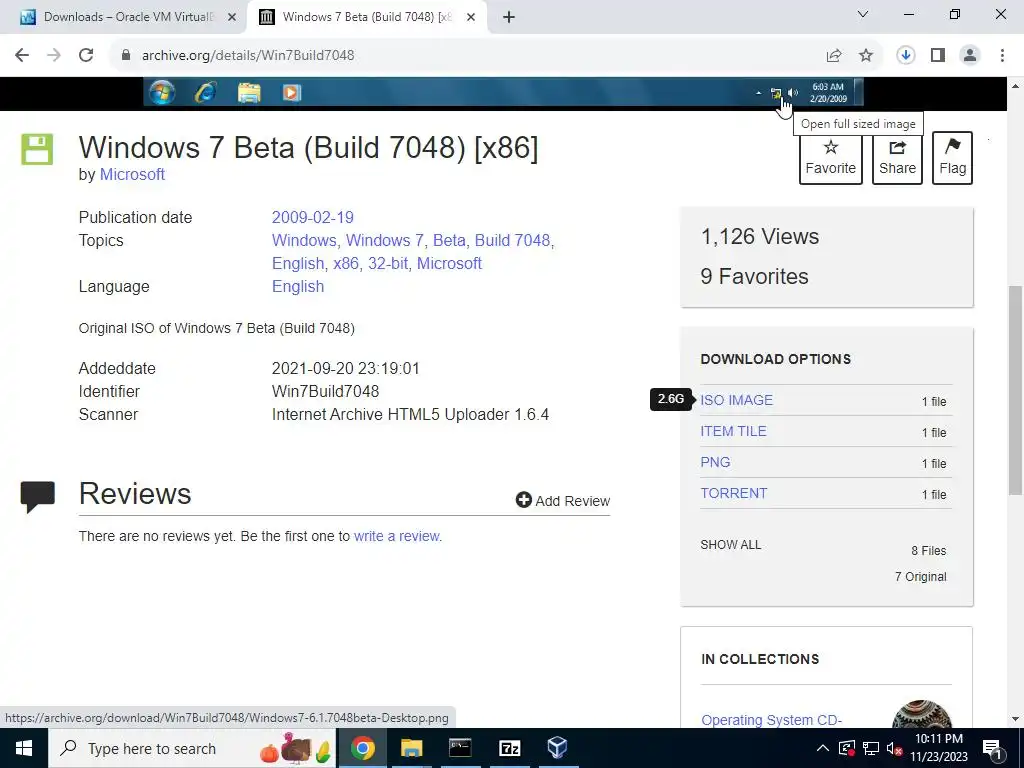This screenshot has width=1024, height=768.
Task: Click the Favorite button
Action: 831,158
